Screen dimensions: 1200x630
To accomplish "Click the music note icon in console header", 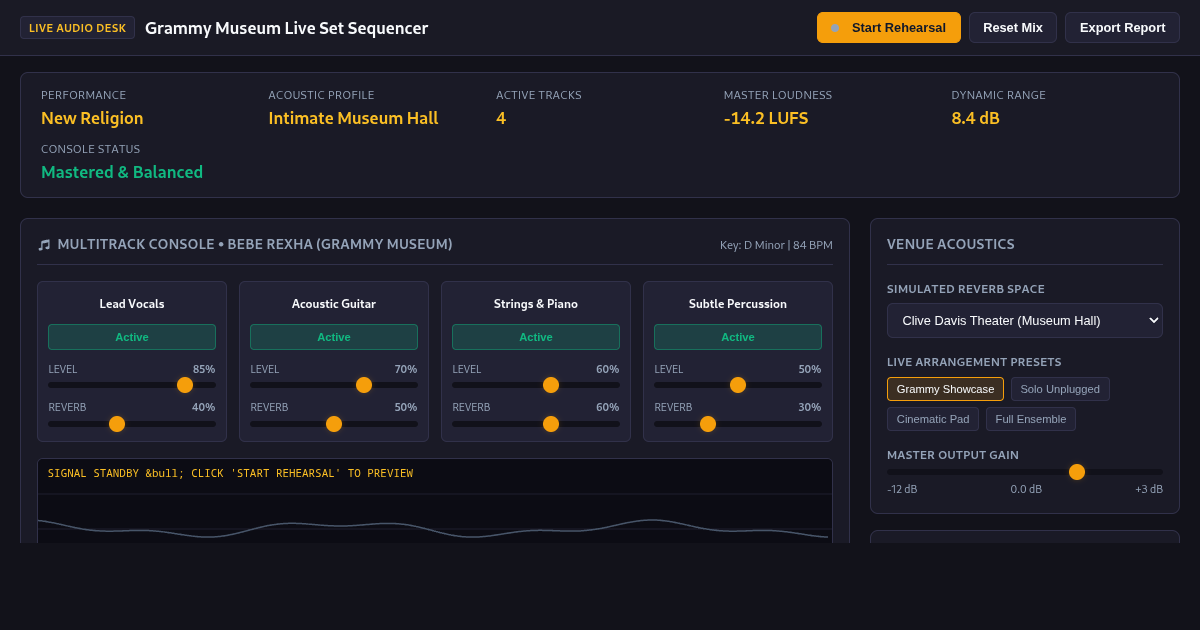I will click(44, 245).
